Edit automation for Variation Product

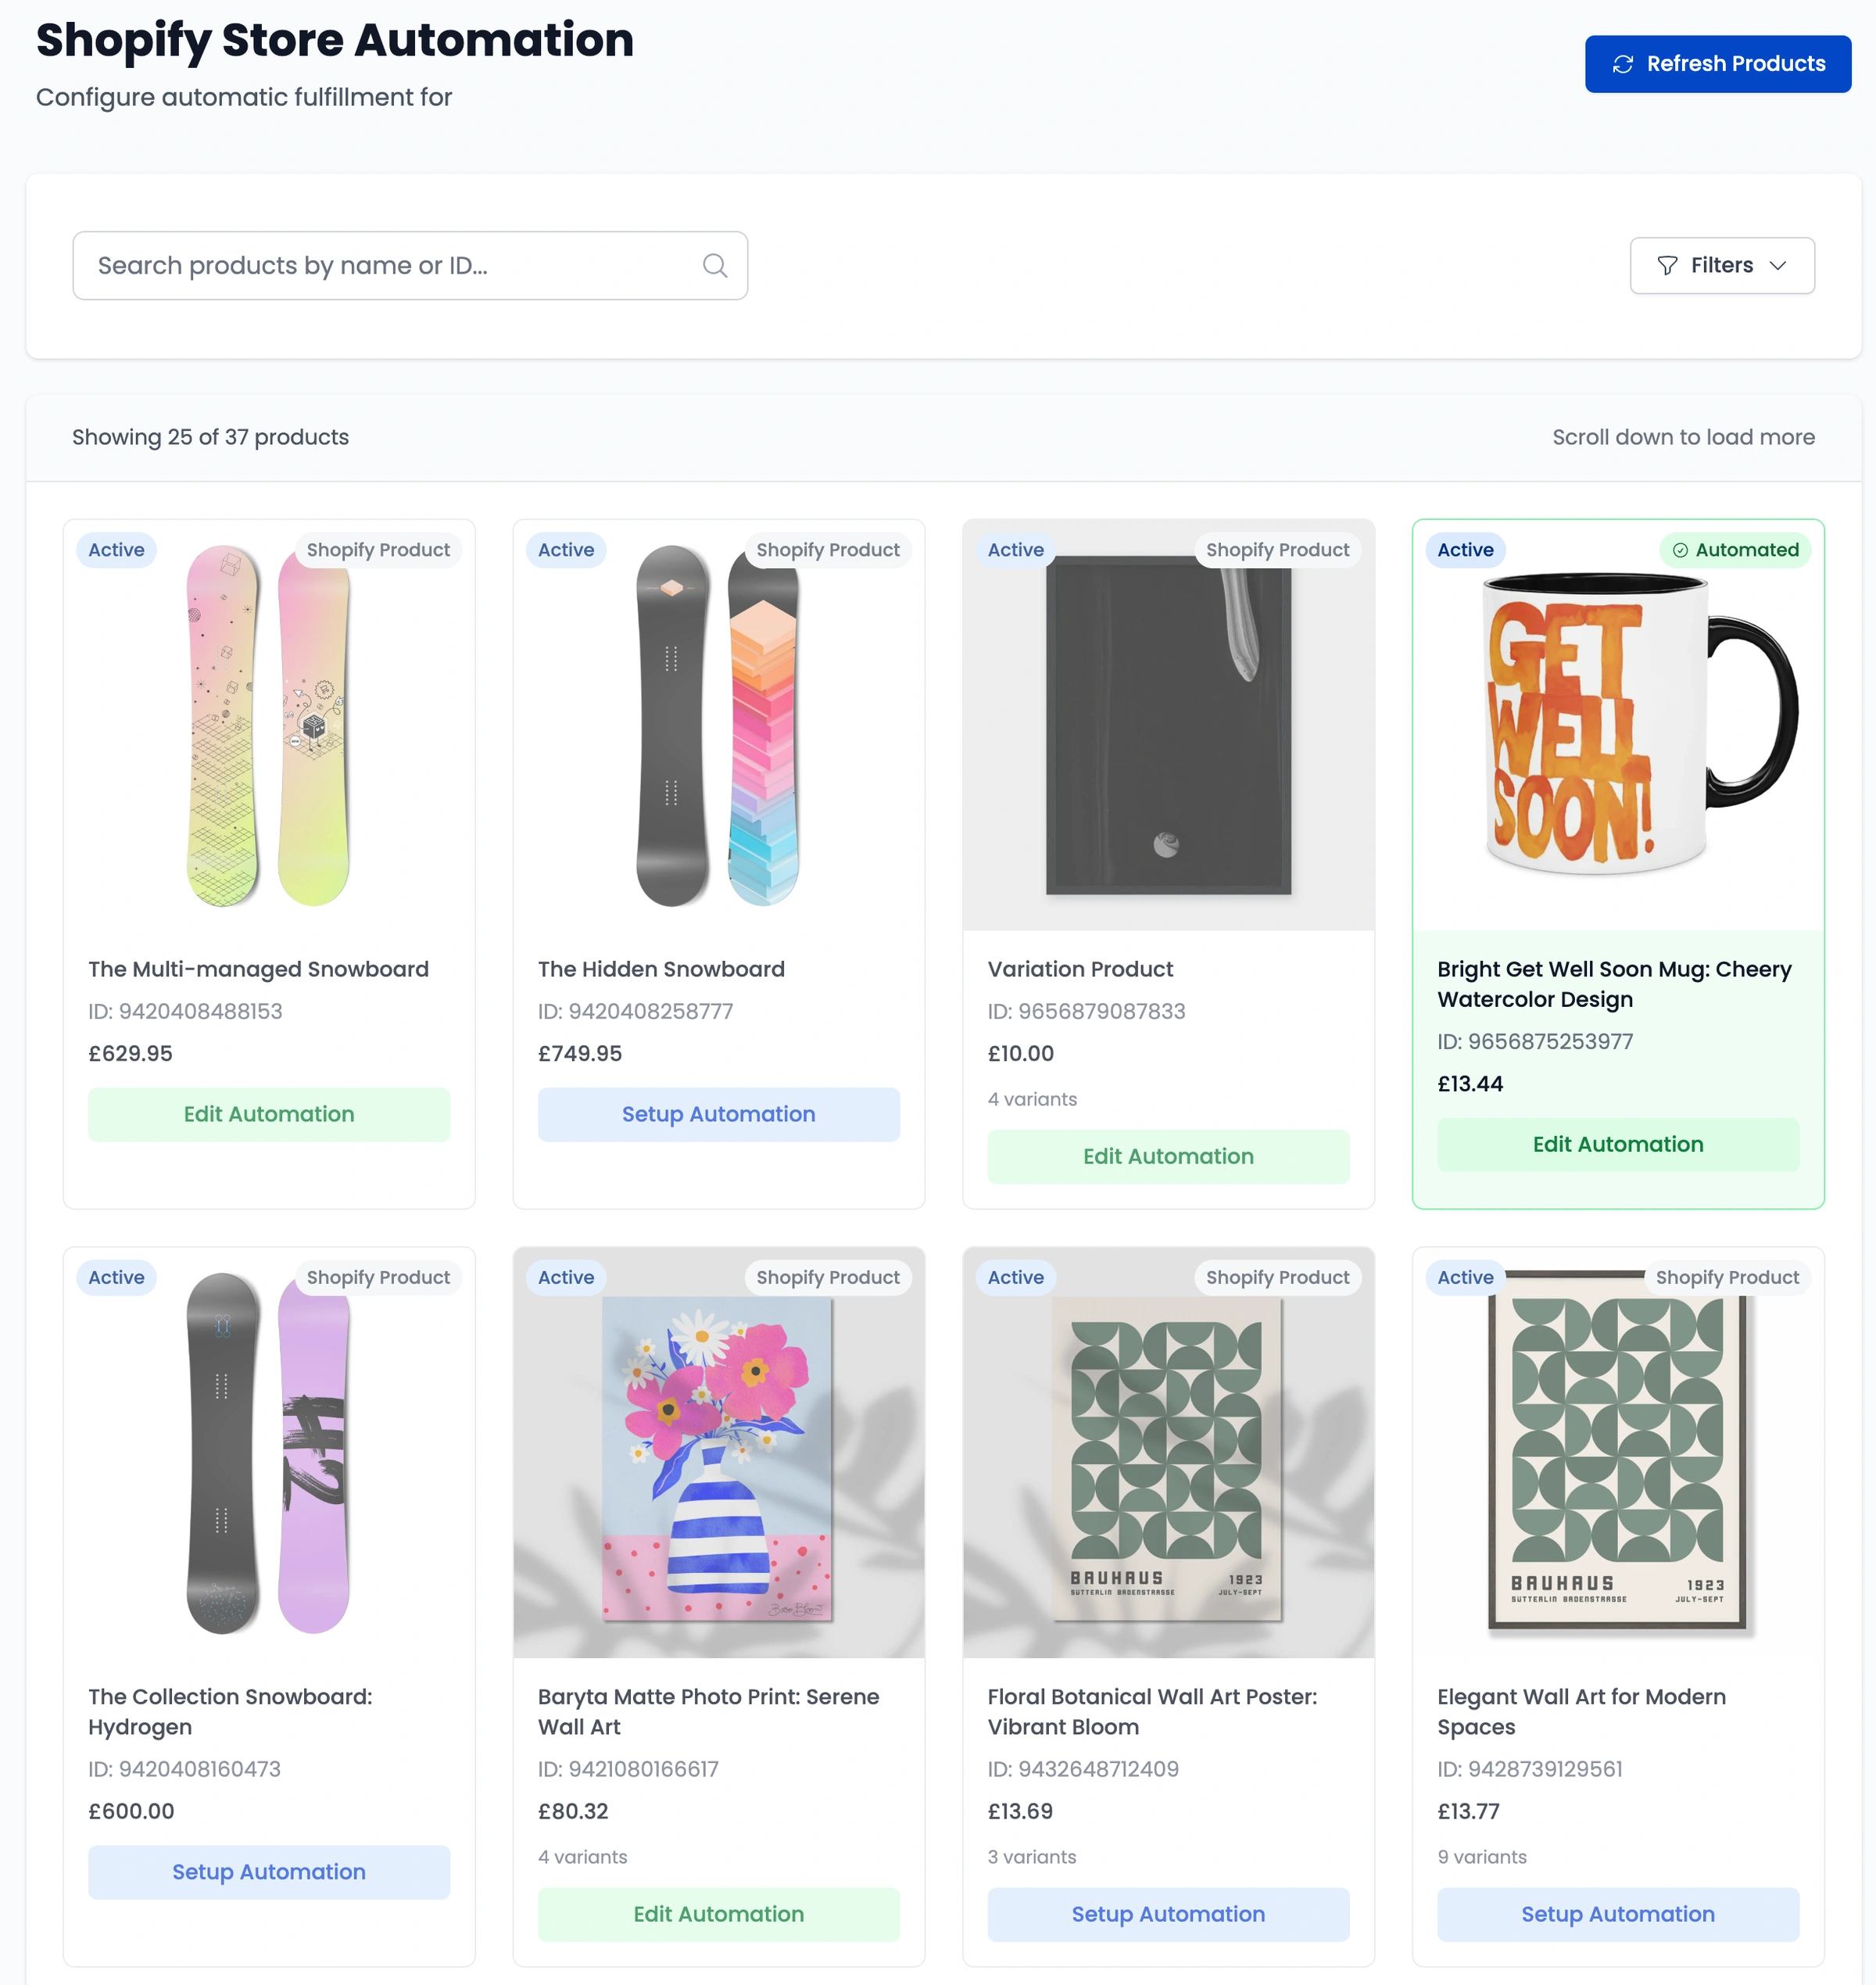(1168, 1156)
